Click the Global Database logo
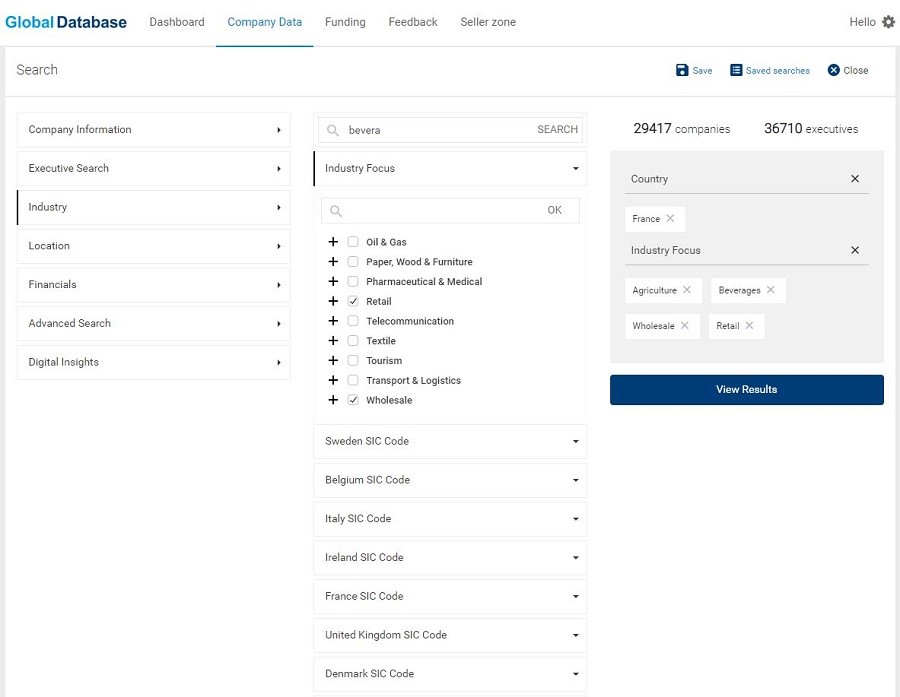 (x=66, y=22)
